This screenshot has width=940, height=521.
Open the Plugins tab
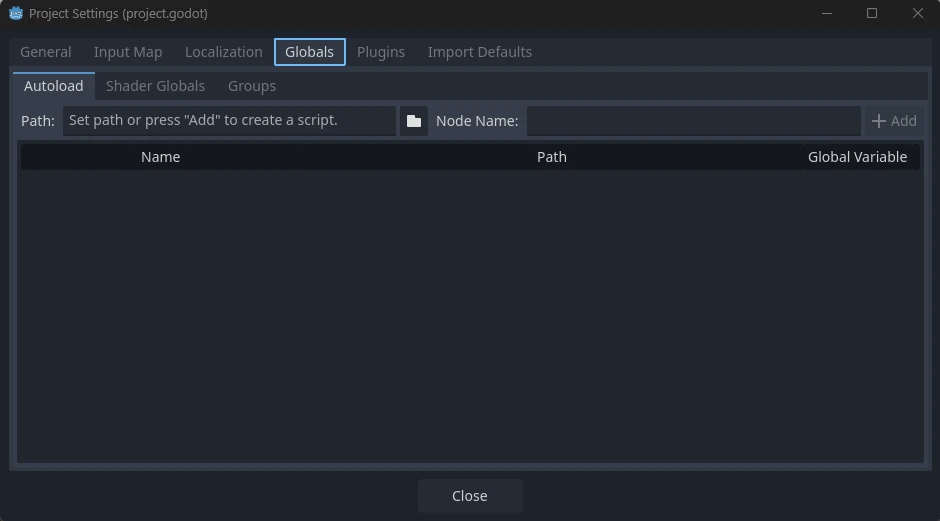[381, 52]
